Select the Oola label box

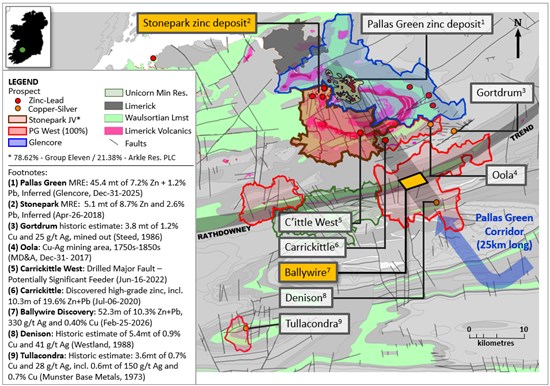point(505,174)
